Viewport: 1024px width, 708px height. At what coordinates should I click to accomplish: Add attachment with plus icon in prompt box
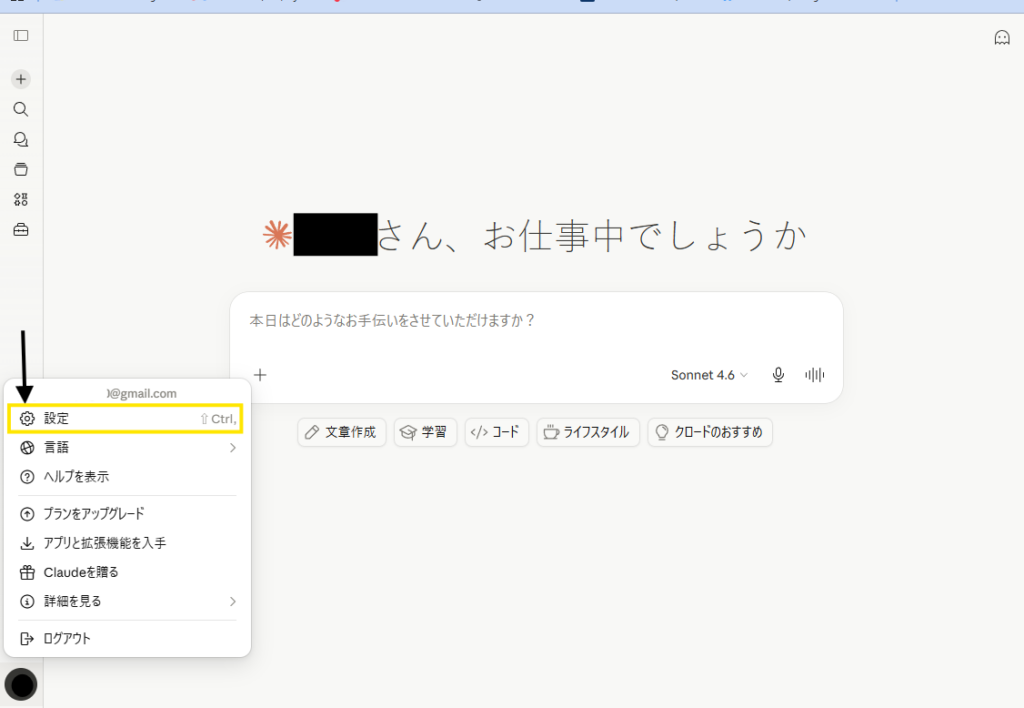261,375
